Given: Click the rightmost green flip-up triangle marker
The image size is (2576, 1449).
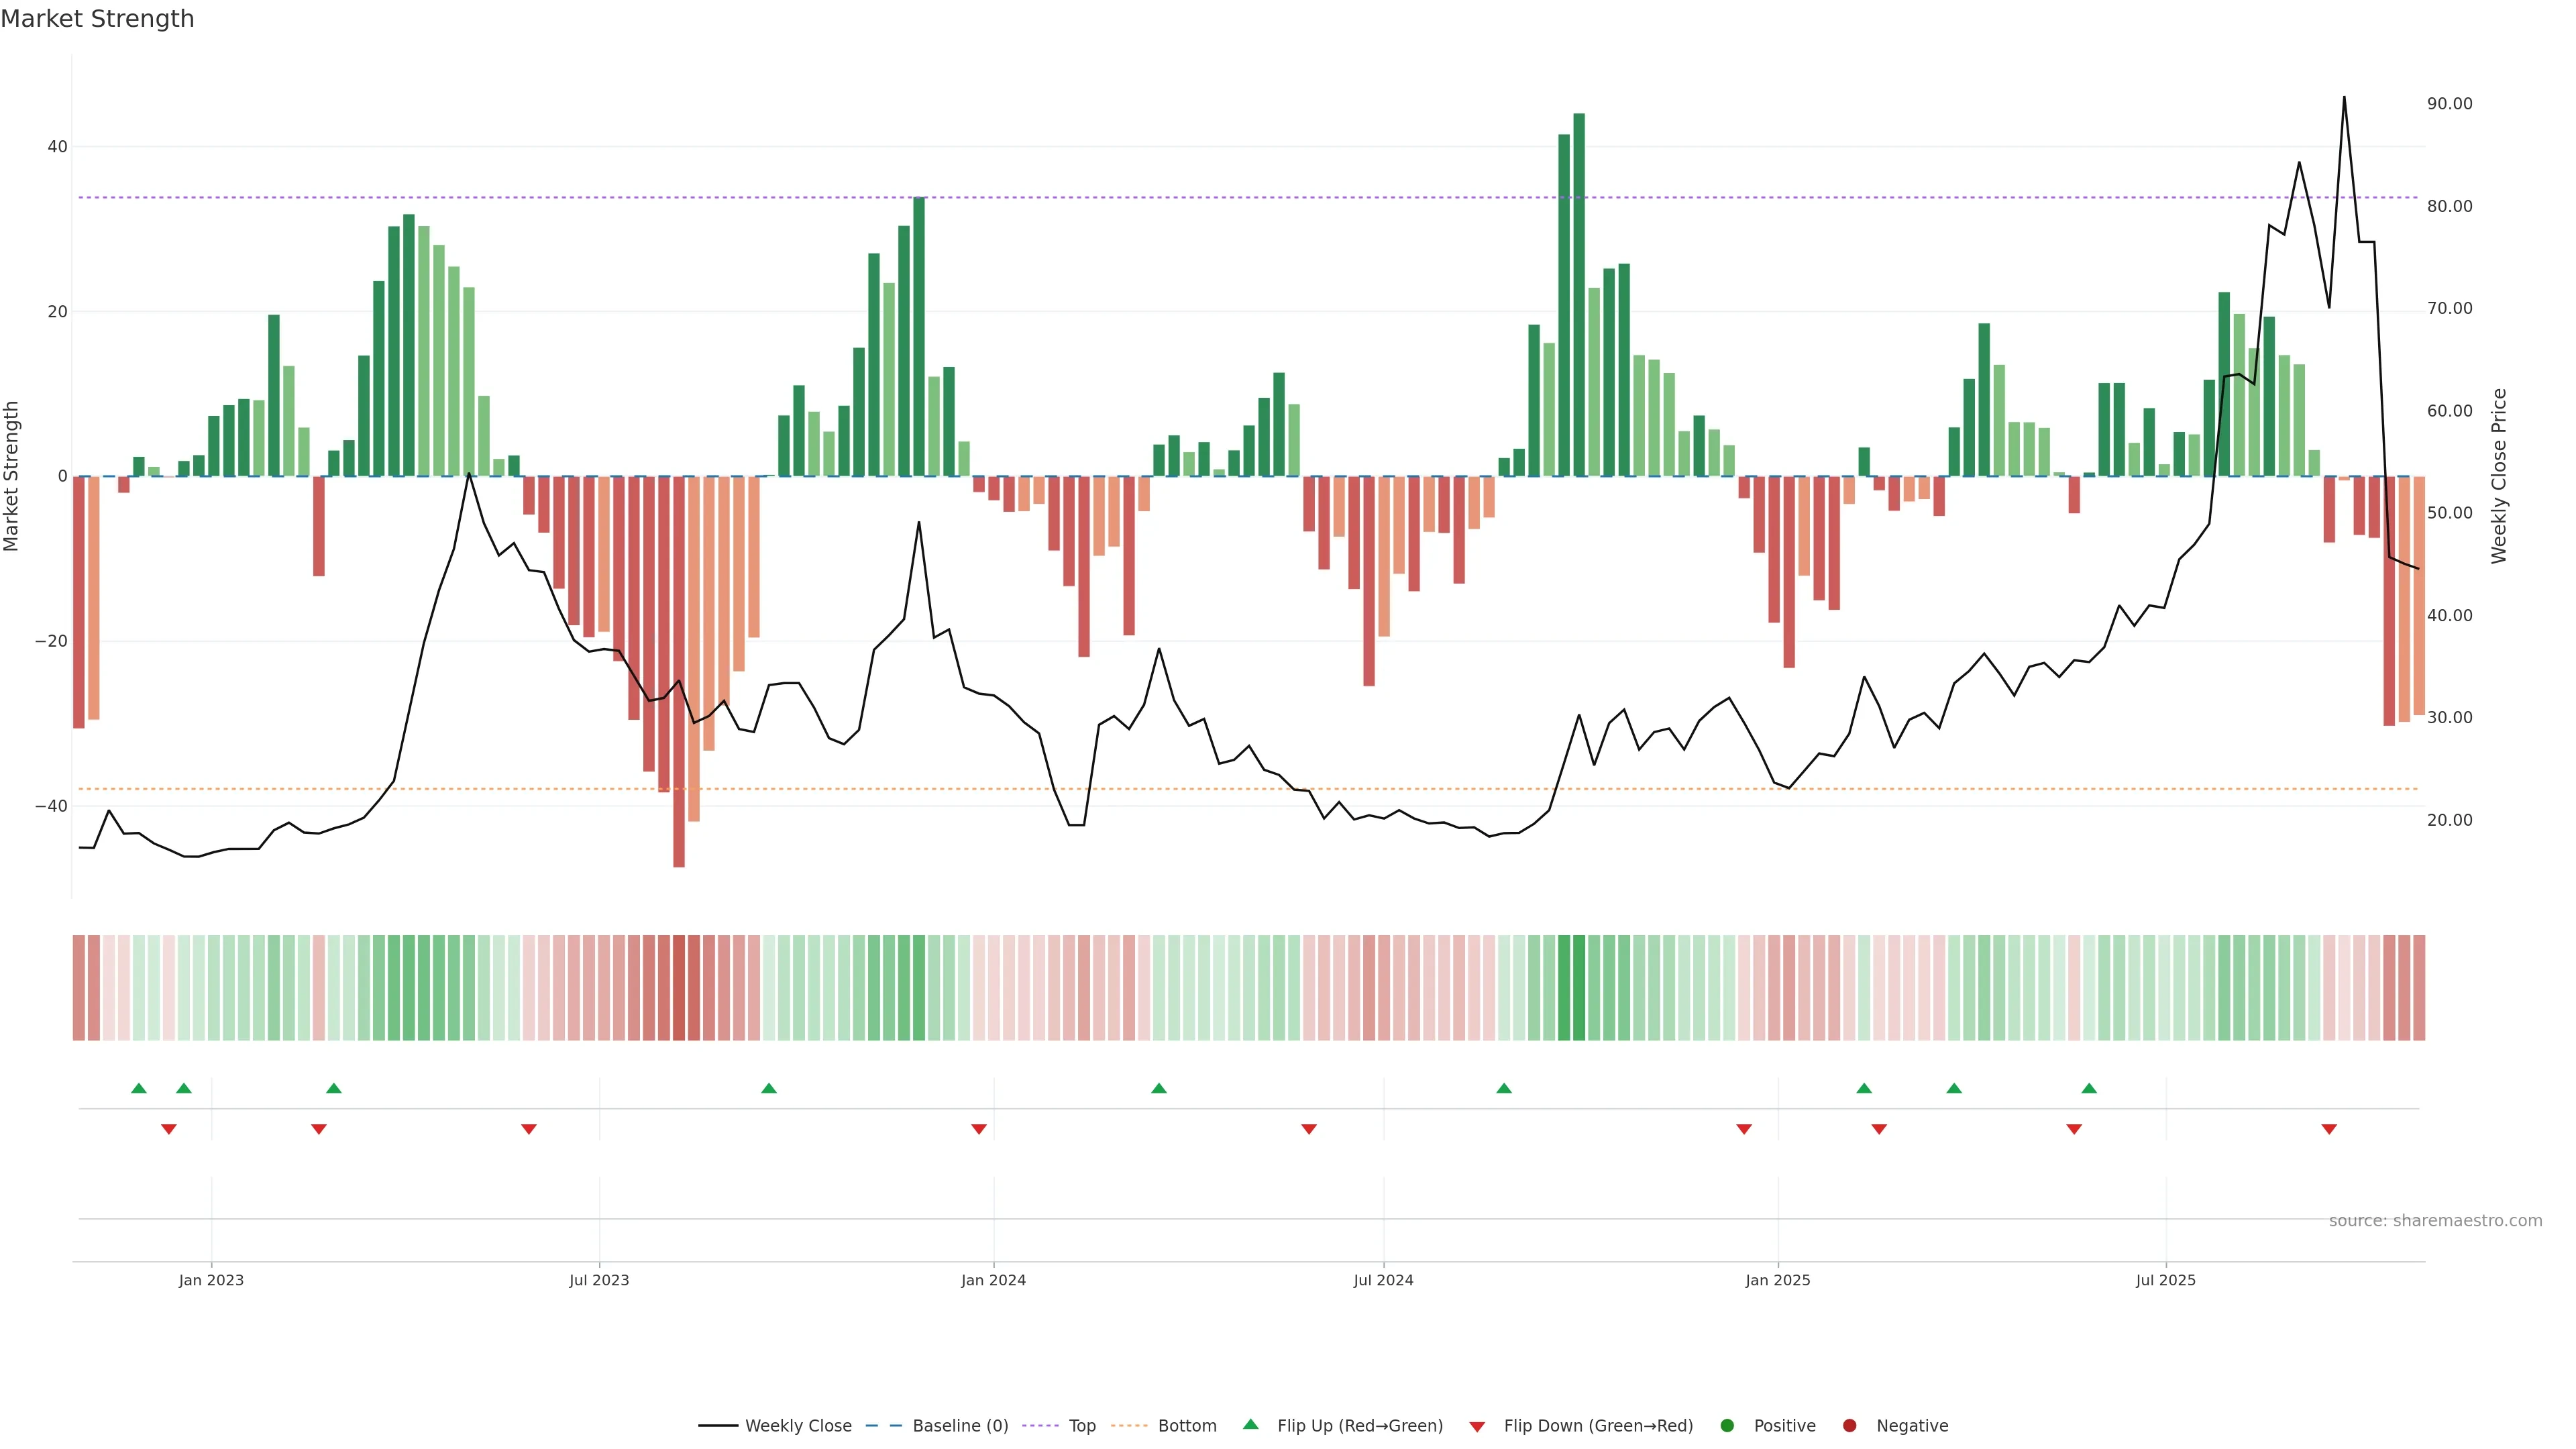Looking at the screenshot, I should coord(2089,1088).
